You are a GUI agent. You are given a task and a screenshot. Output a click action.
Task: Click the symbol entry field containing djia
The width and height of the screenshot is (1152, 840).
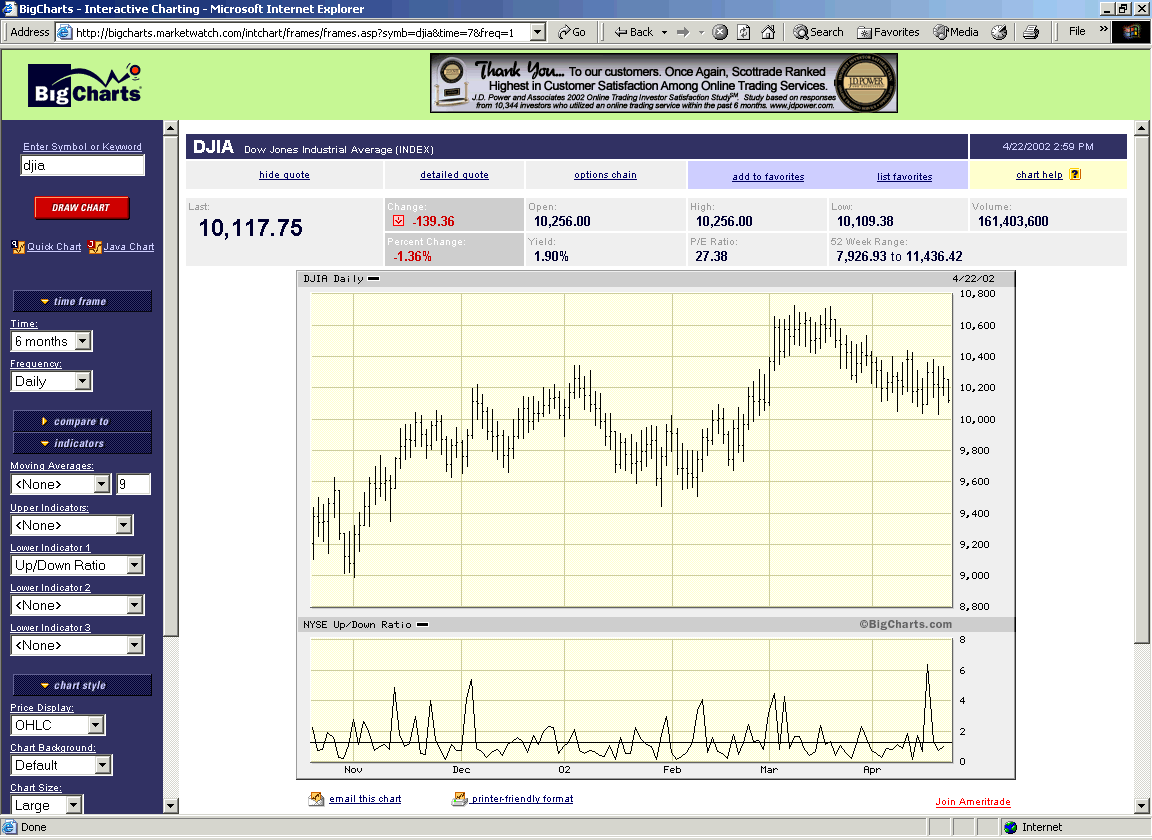(x=83, y=166)
